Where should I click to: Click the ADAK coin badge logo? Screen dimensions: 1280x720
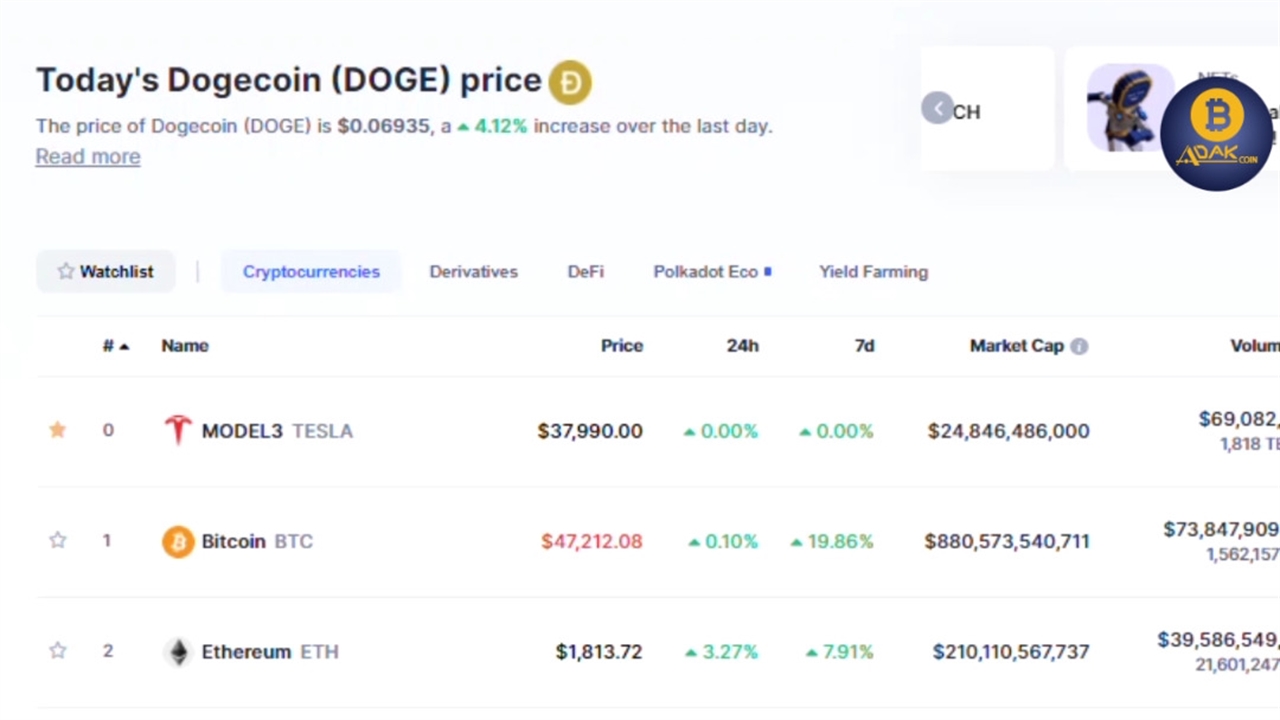click(1216, 133)
